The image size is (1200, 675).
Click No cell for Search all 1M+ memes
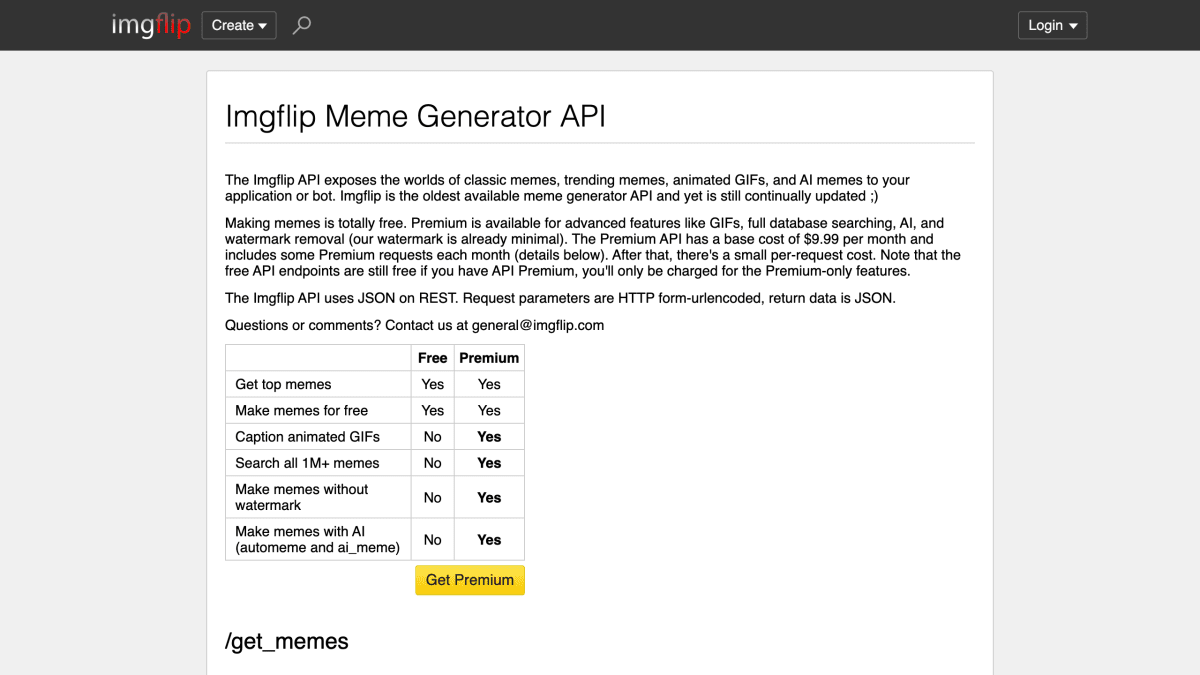(432, 463)
